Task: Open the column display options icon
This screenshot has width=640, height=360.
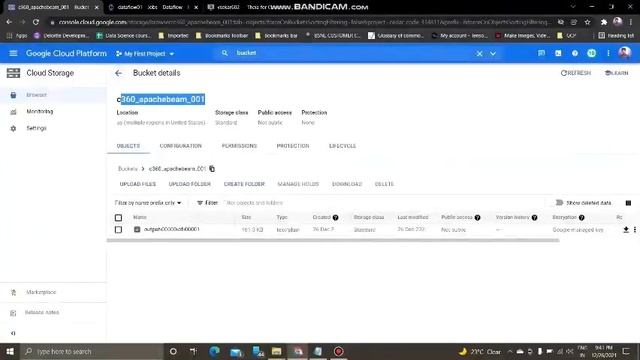Action: click(628, 203)
